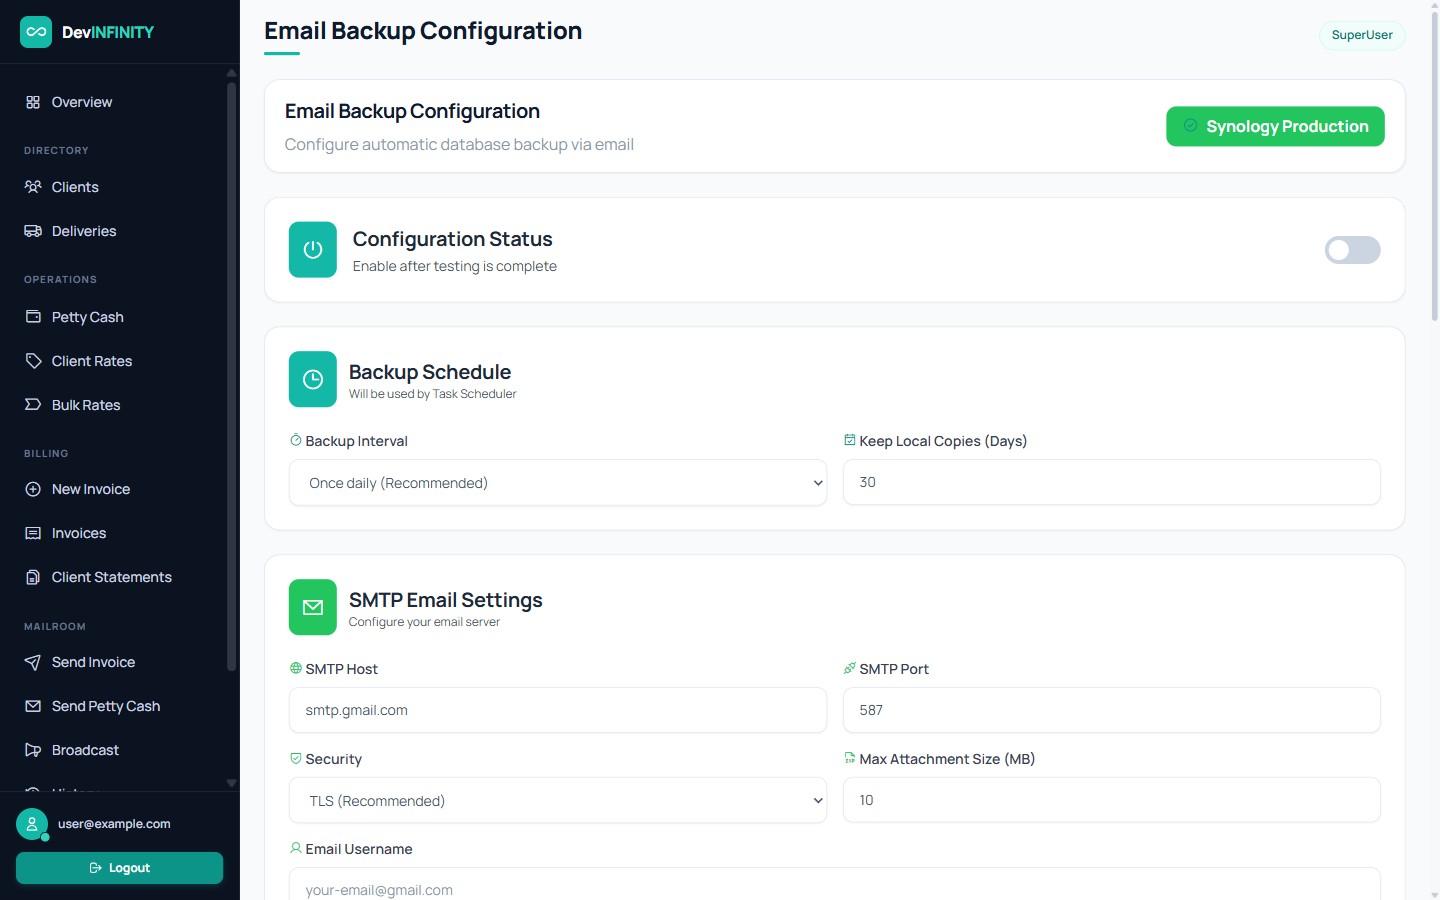1440x900 pixels.
Task: Click the clock icon beside Backup Schedule
Action: pyautogui.click(x=313, y=379)
